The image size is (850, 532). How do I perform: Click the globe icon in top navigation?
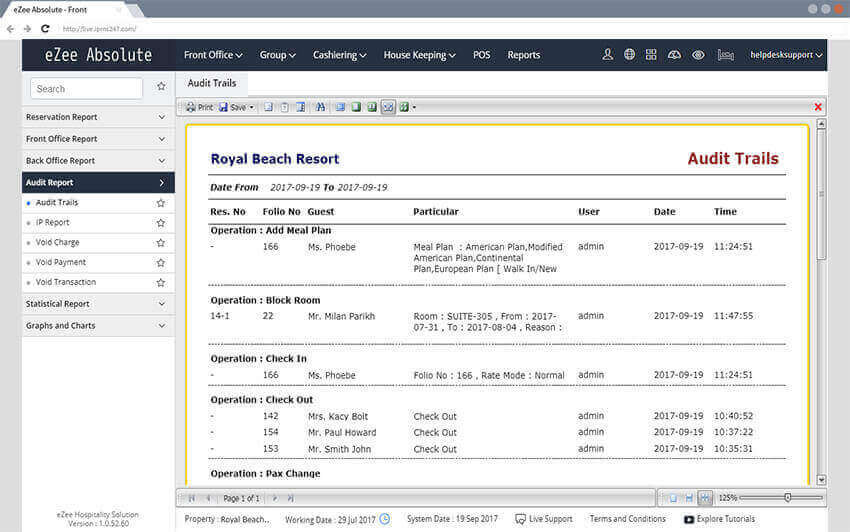[629, 55]
